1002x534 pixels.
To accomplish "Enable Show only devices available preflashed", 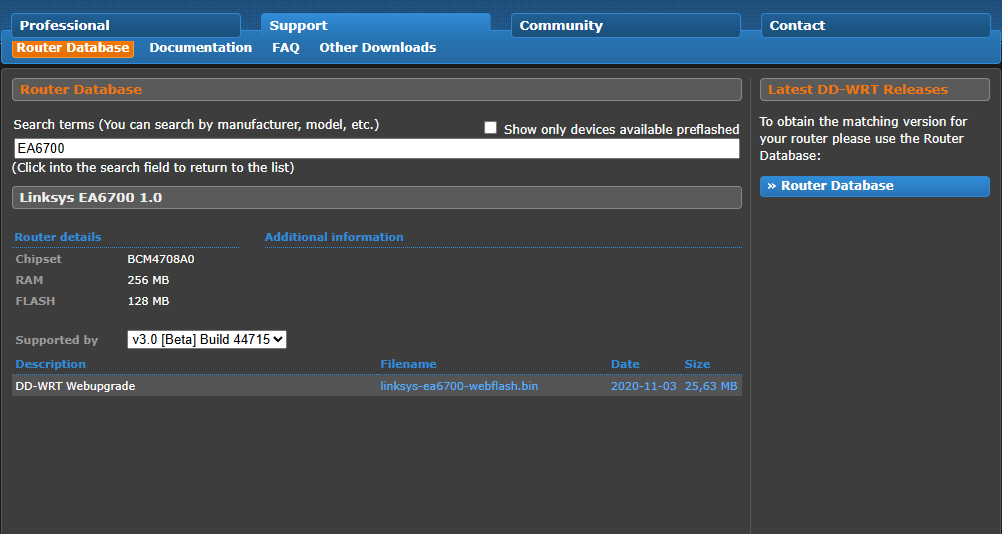I will click(x=490, y=128).
